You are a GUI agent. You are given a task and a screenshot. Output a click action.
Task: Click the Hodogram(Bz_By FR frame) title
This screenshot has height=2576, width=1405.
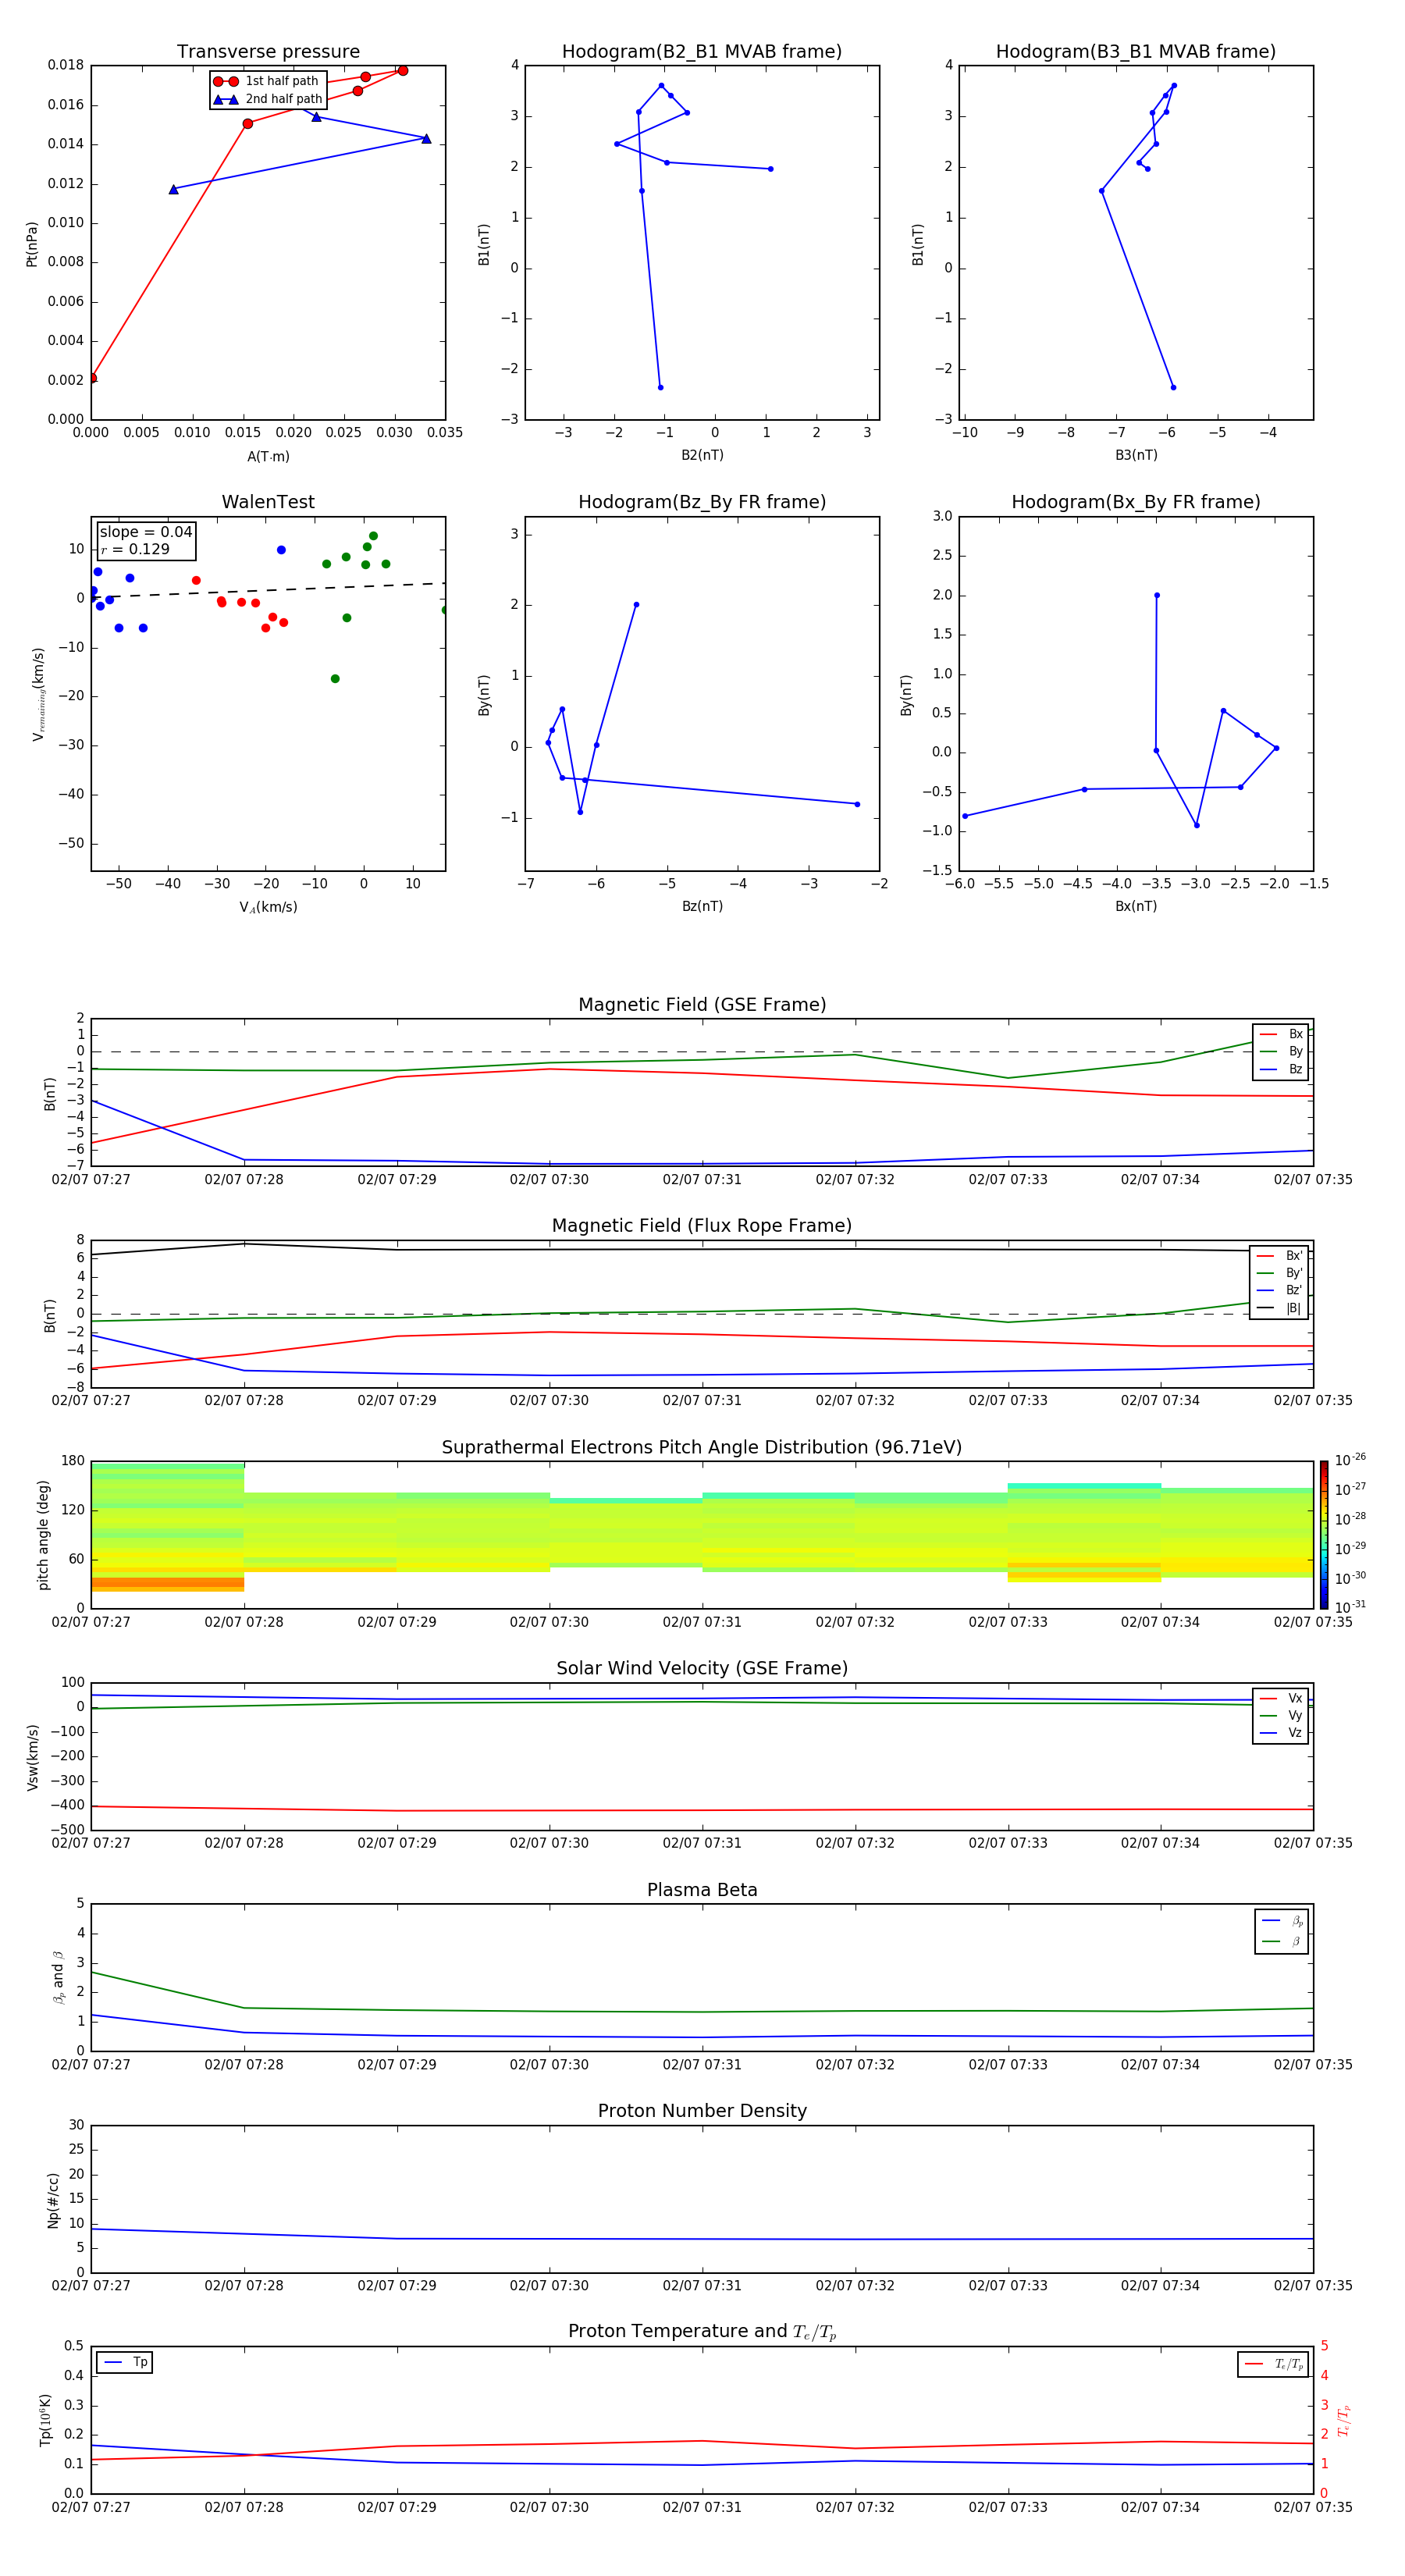[702, 502]
